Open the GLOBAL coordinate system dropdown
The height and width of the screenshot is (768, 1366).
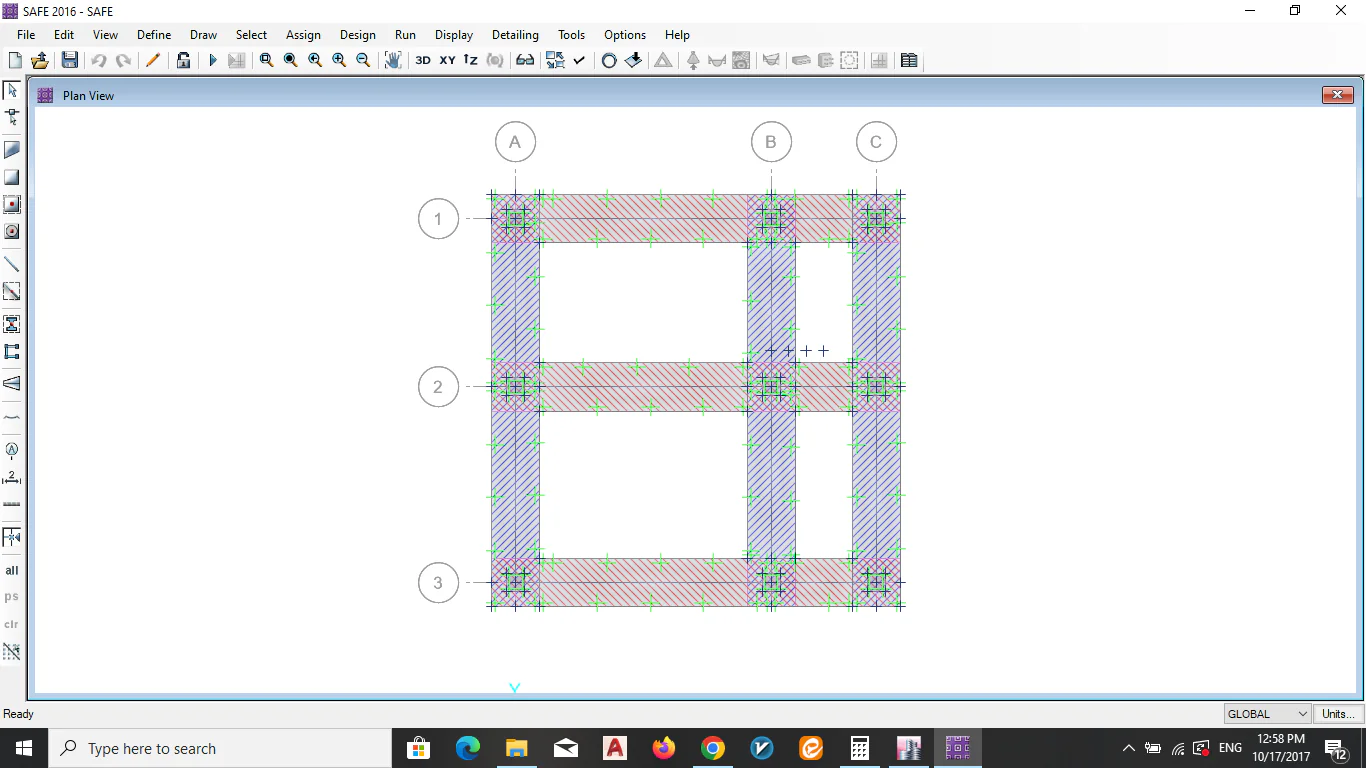pos(1267,714)
